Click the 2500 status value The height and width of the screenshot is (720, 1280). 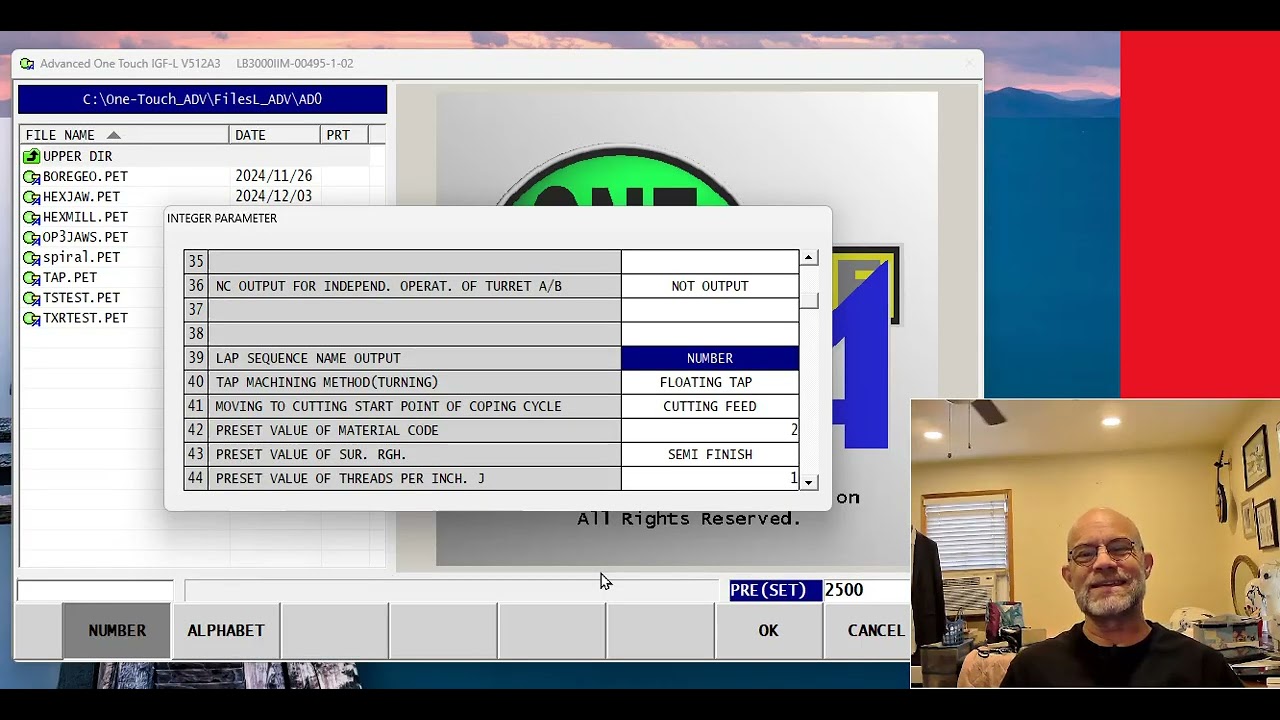click(x=844, y=590)
